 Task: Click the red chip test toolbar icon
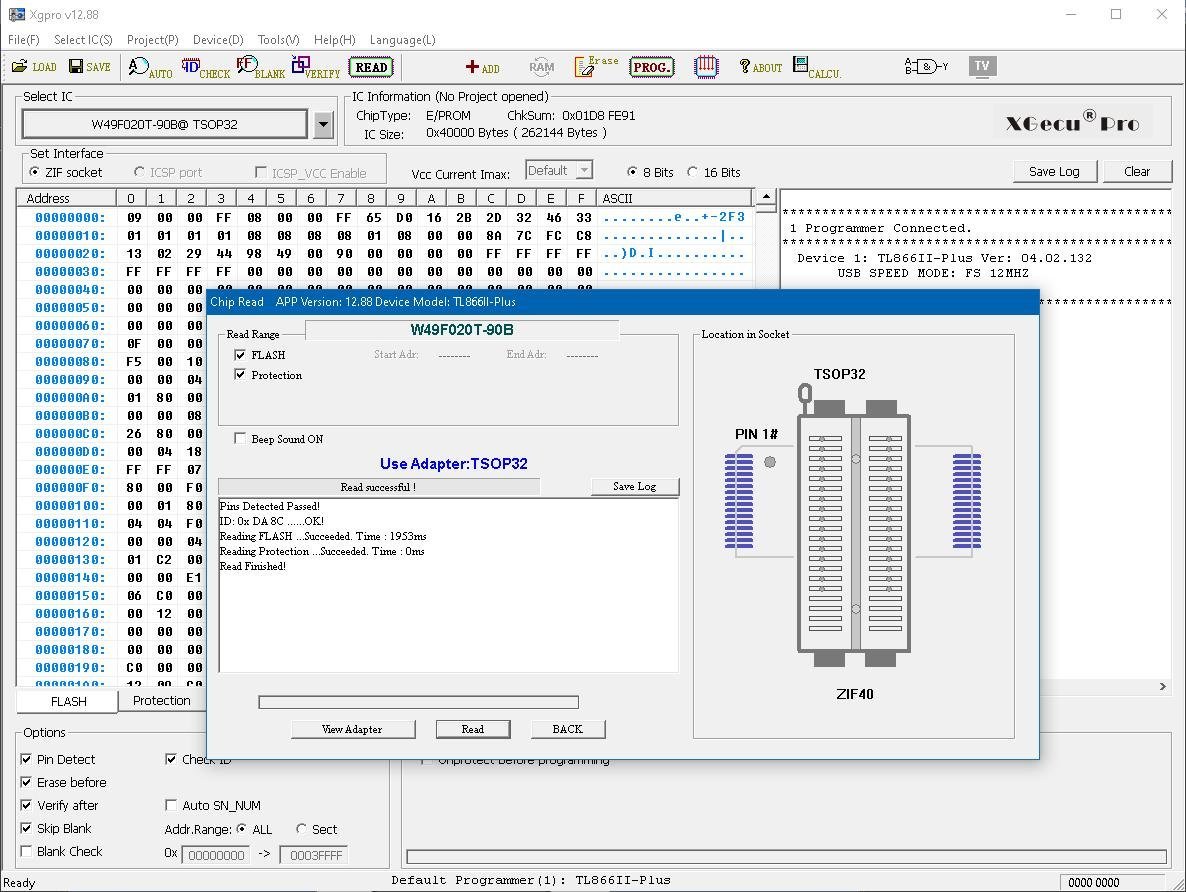(x=706, y=67)
